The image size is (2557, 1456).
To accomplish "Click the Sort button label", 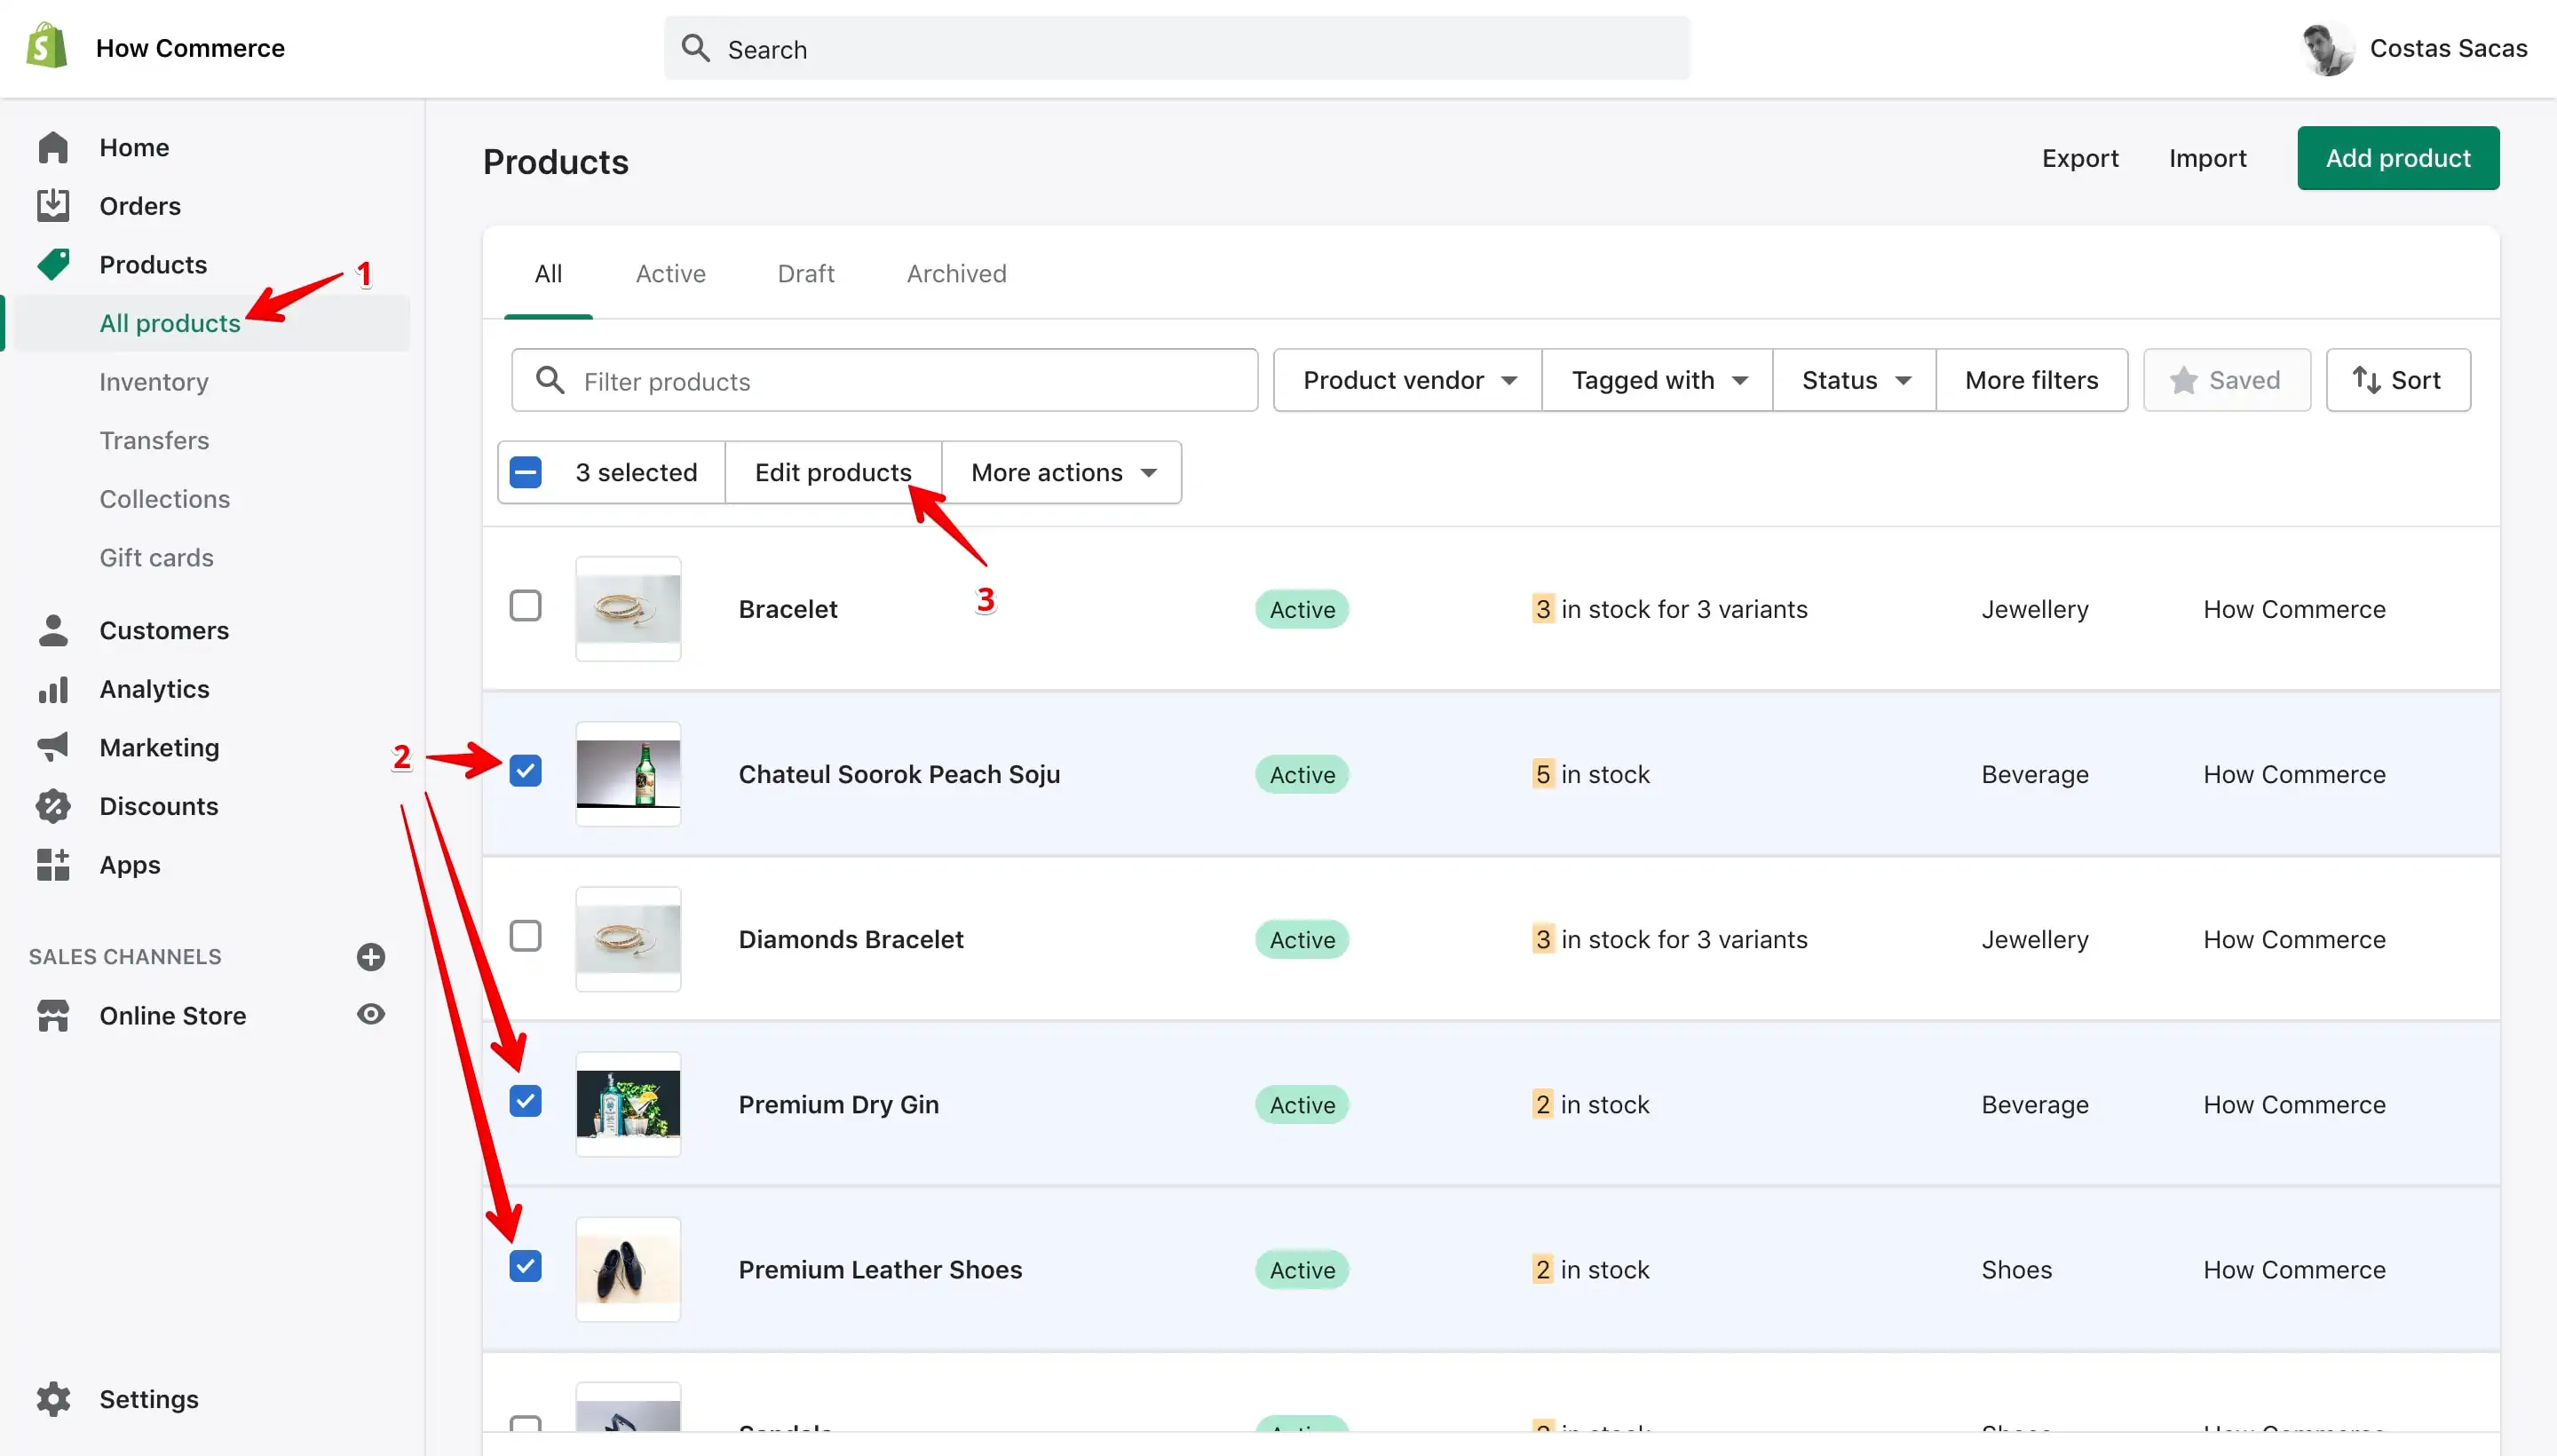I will coord(2416,380).
